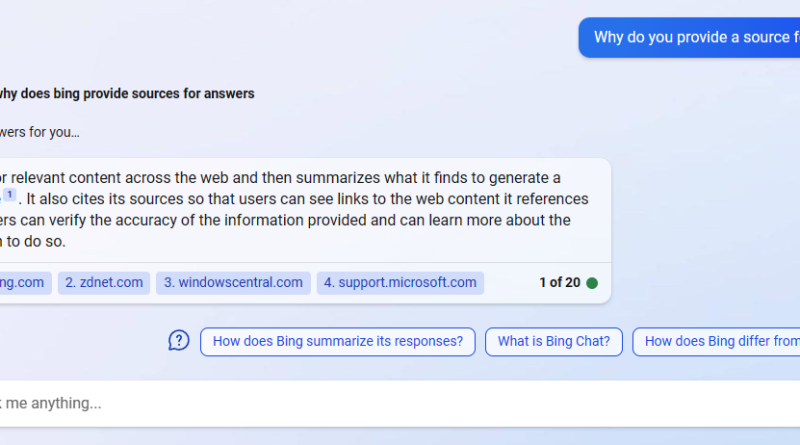Open the first source link ending in ng.com
This screenshot has width=800, height=445.
(23, 283)
